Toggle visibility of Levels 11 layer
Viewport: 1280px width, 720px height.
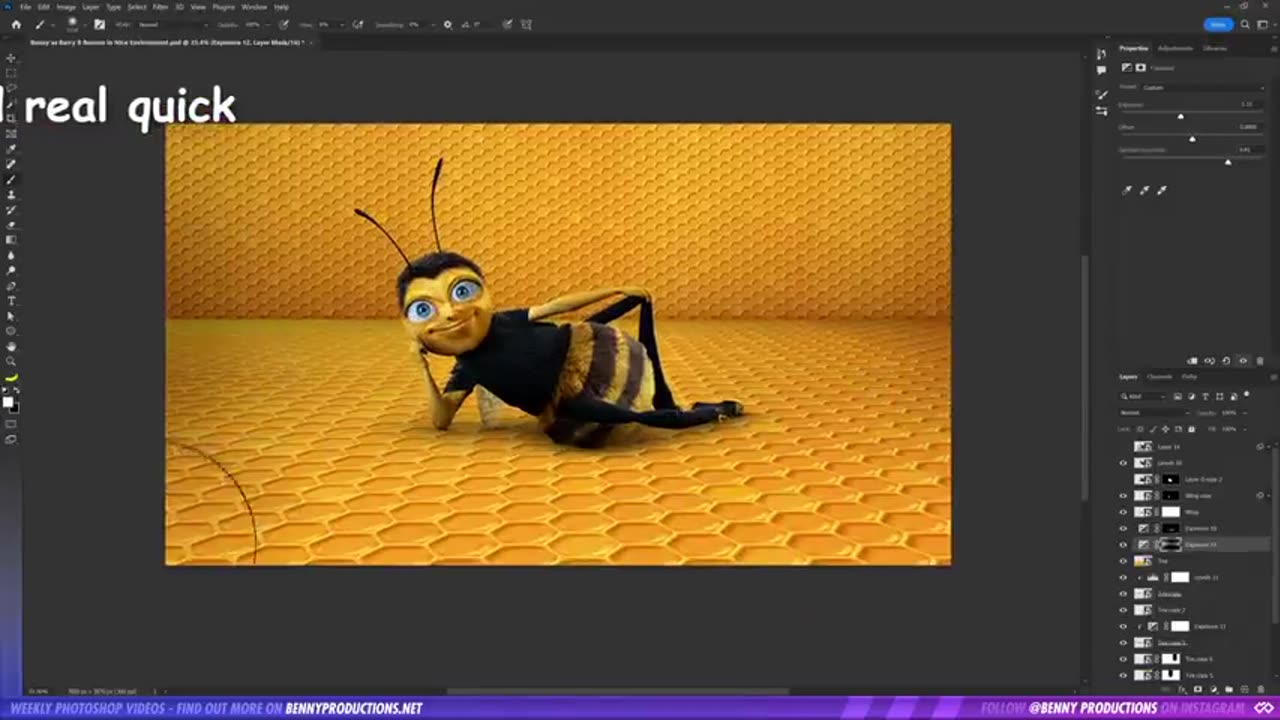(x=1123, y=577)
